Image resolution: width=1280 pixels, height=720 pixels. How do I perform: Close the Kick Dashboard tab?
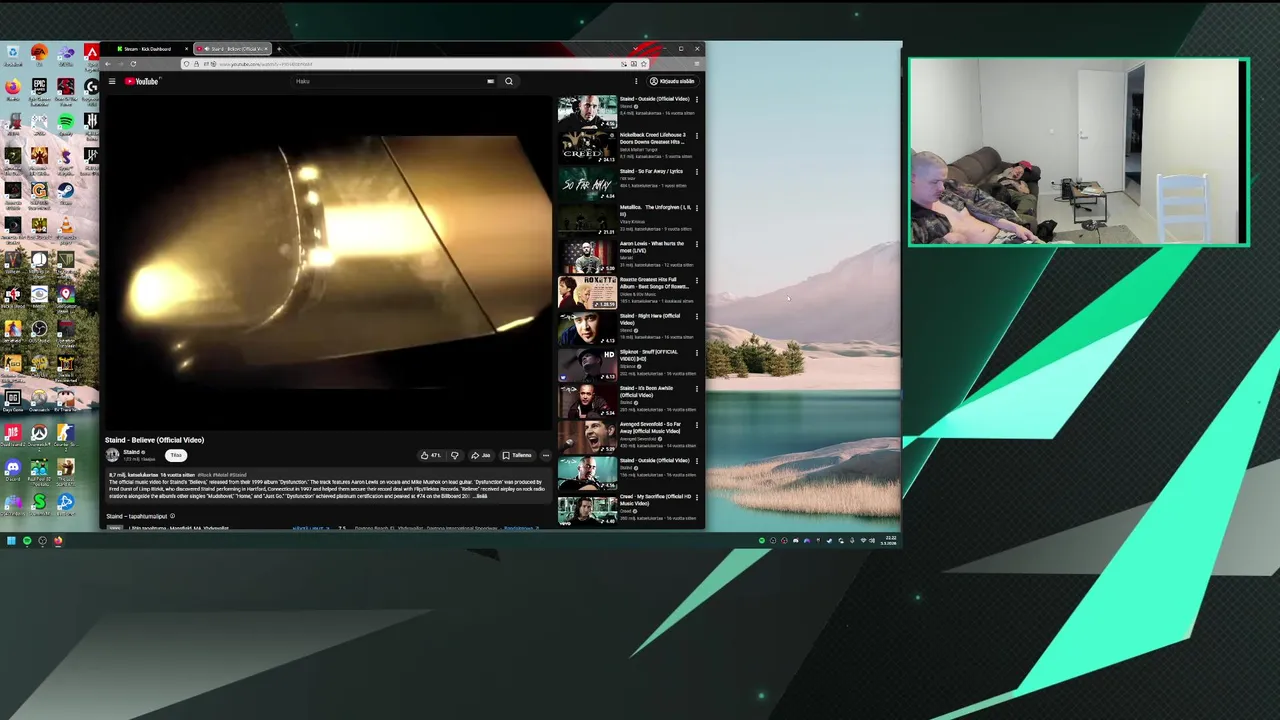pyautogui.click(x=187, y=48)
